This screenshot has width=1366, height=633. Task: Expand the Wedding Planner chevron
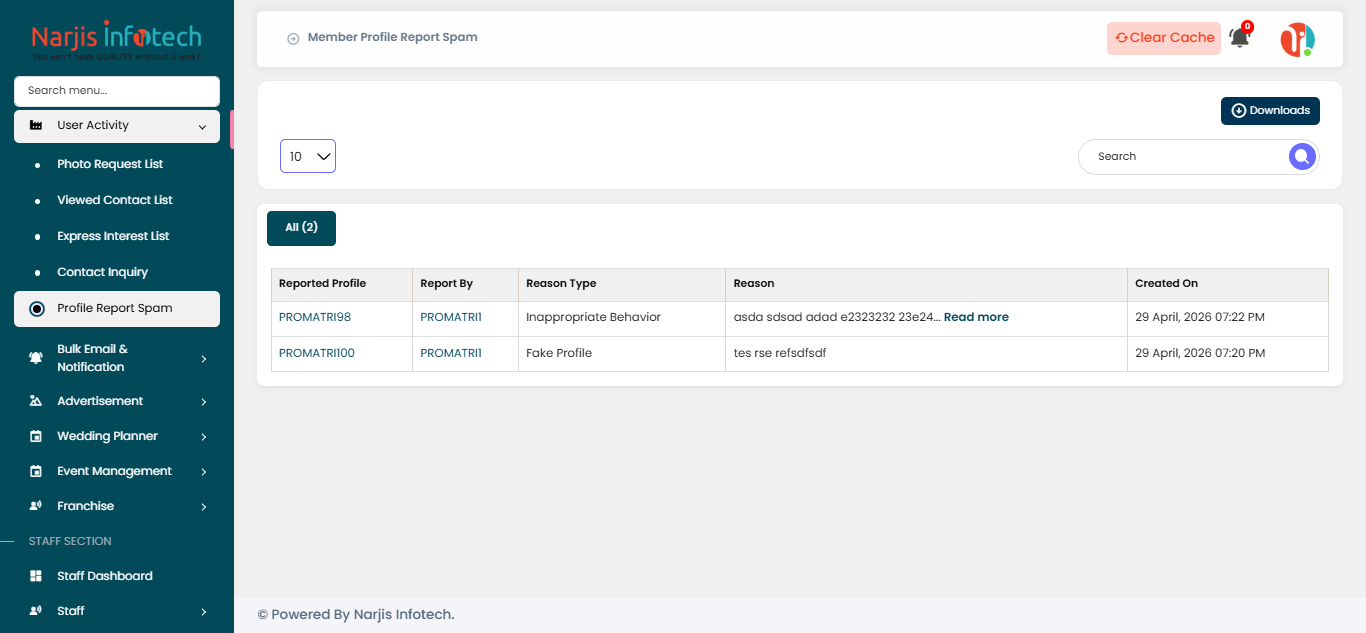pos(203,436)
